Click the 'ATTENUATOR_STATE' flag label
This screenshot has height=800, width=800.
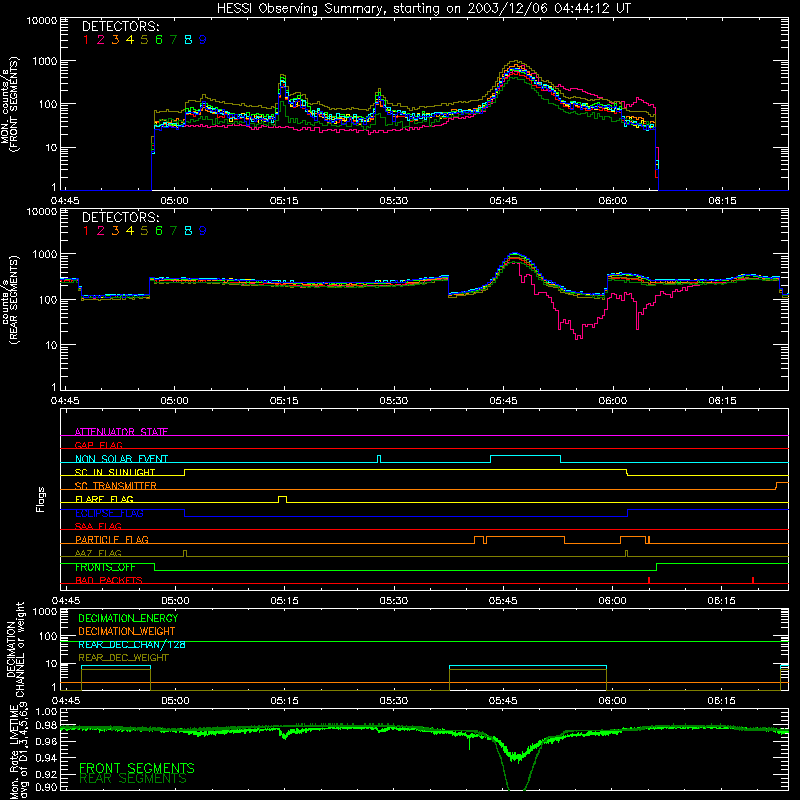pos(121,432)
